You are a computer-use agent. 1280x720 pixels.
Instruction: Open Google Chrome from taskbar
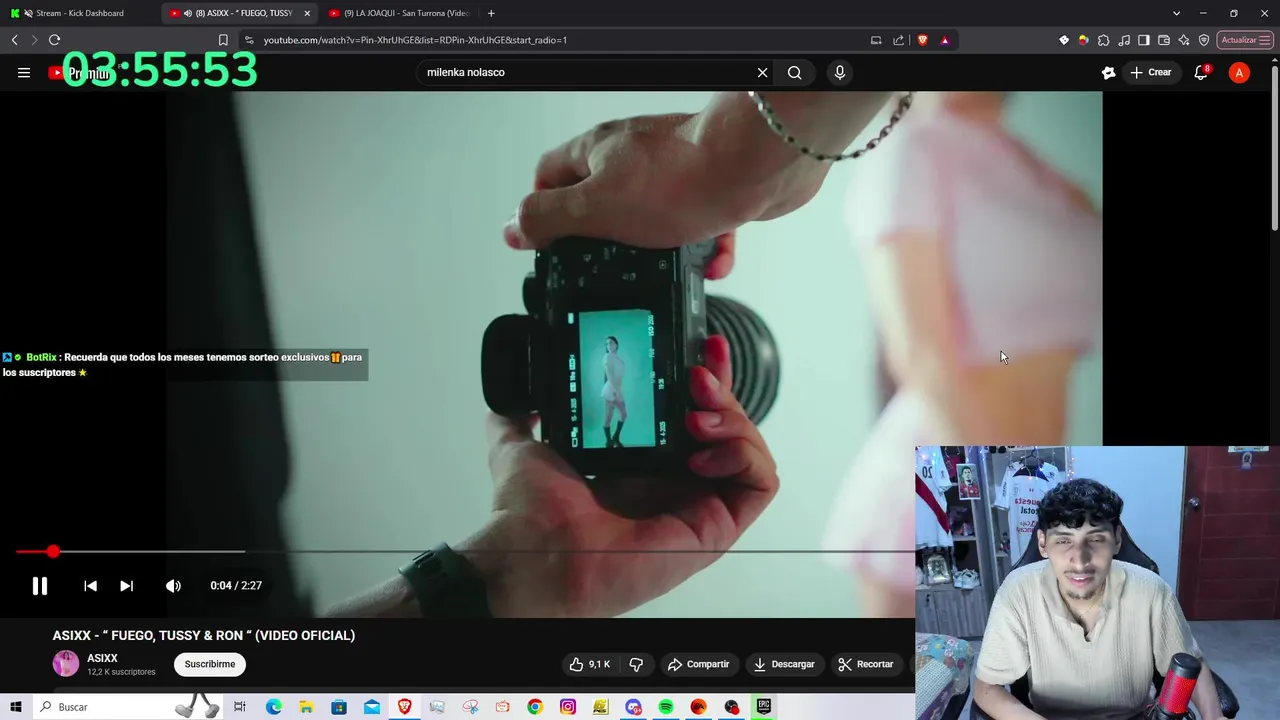coord(535,707)
